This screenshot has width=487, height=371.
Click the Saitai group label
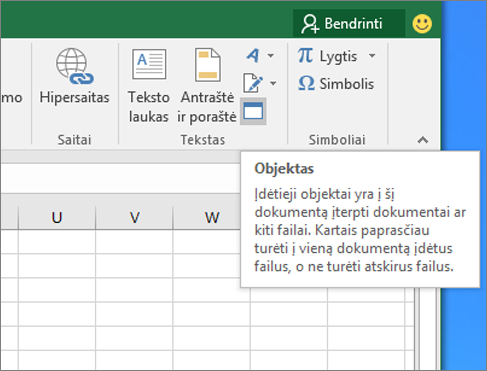tap(74, 140)
